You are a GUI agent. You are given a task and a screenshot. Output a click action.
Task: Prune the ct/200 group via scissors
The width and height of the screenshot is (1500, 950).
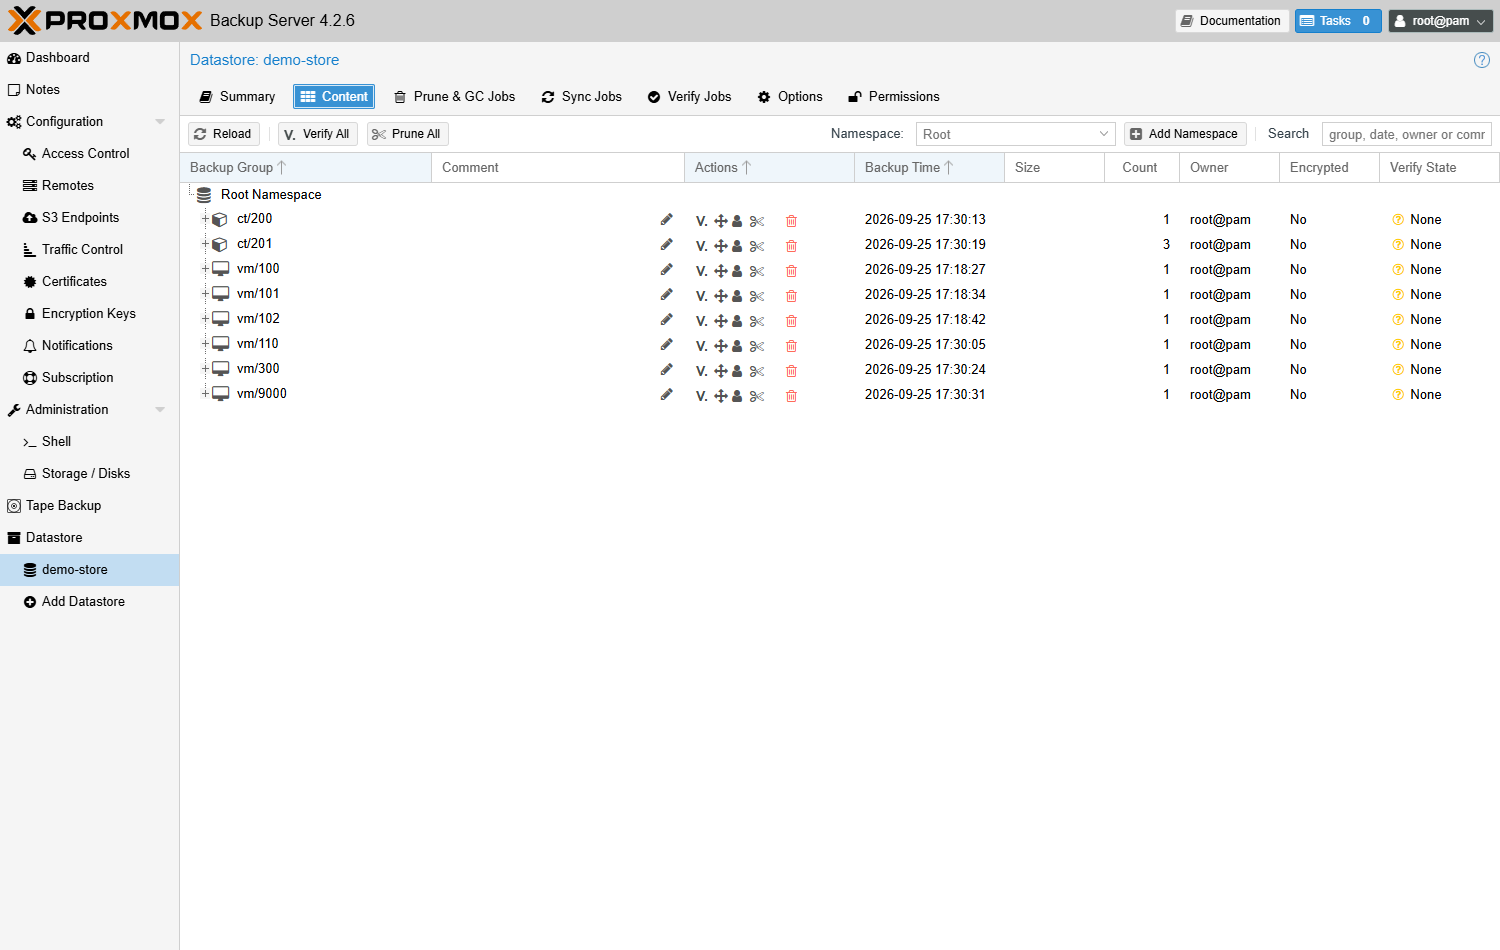pyautogui.click(x=757, y=221)
